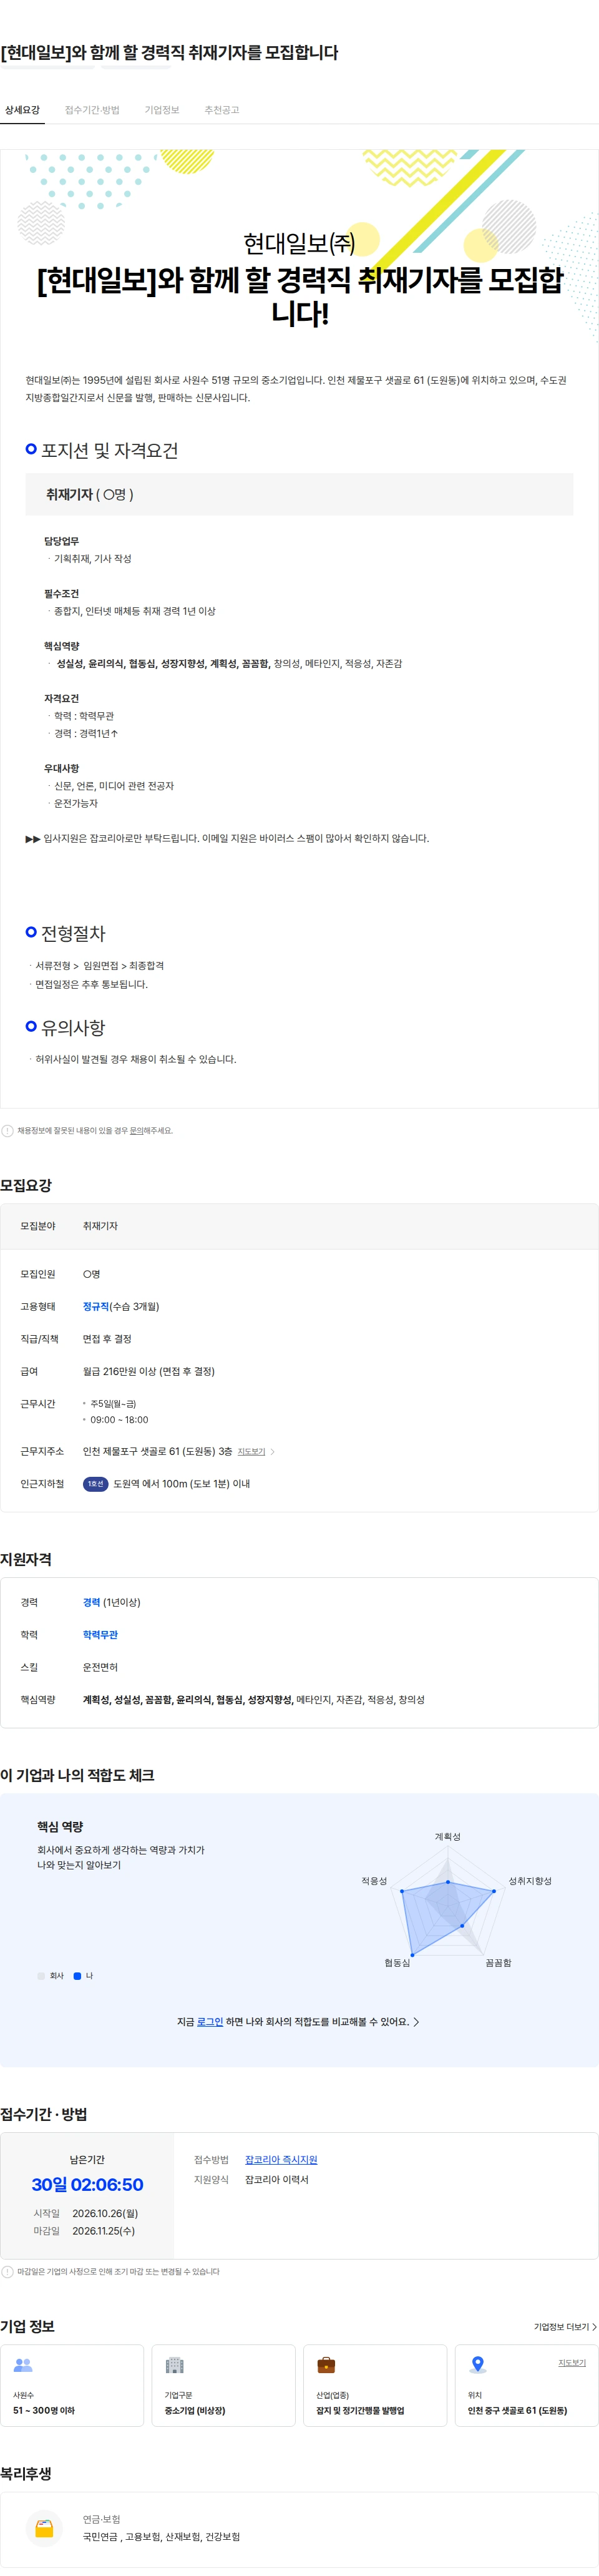
Task: Click the 유의사항 bullet icon
Action: click(31, 1026)
